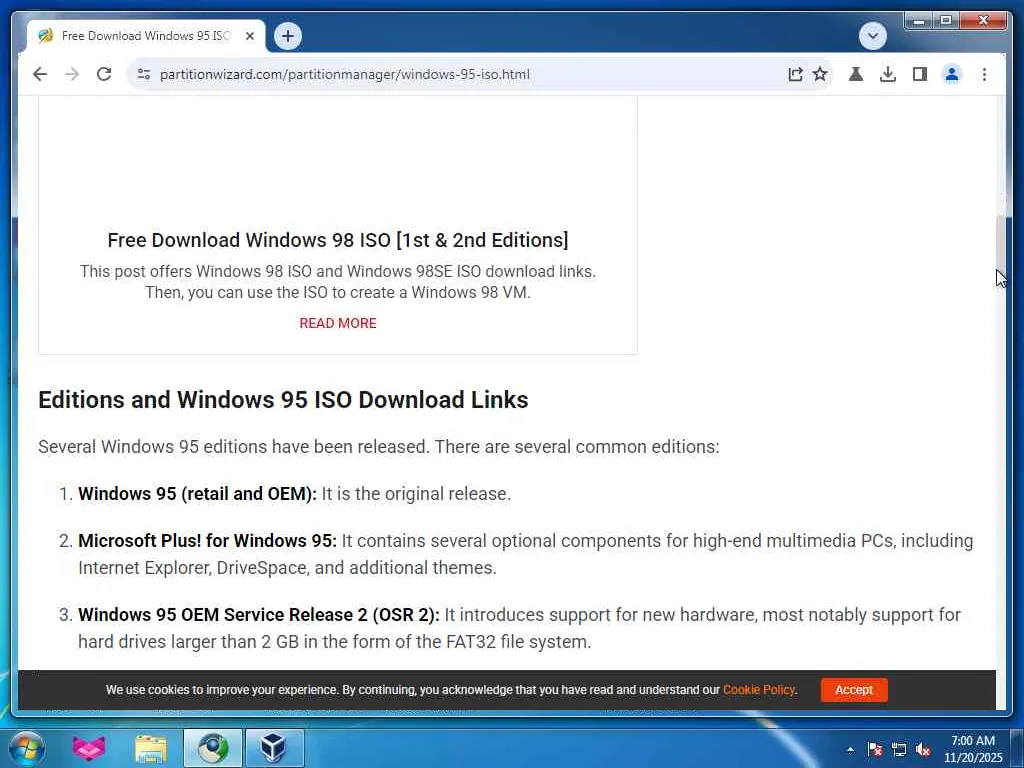
Task: Switch to the Chrome taskbar button
Action: [213, 748]
